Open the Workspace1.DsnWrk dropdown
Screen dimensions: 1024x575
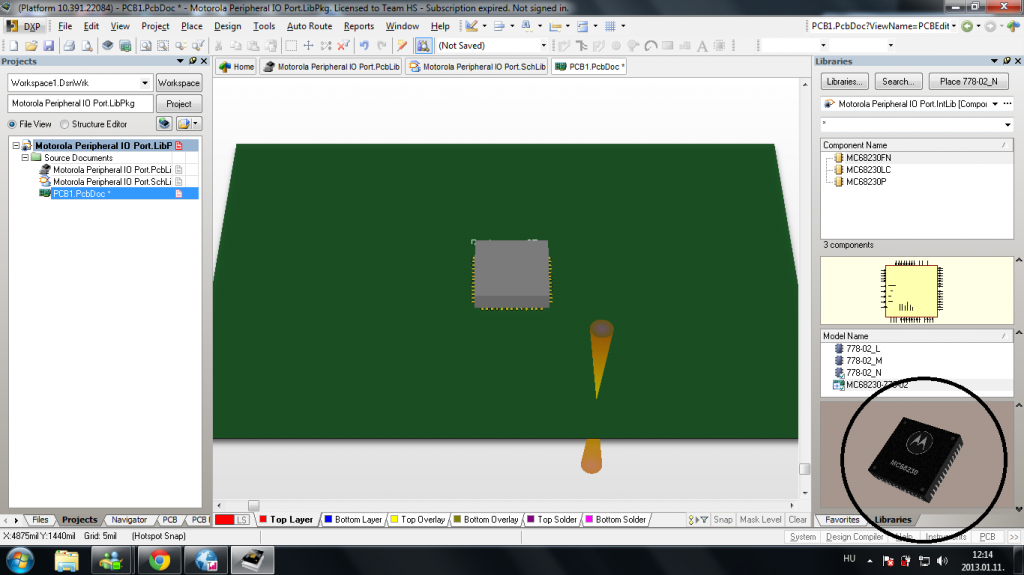145,83
